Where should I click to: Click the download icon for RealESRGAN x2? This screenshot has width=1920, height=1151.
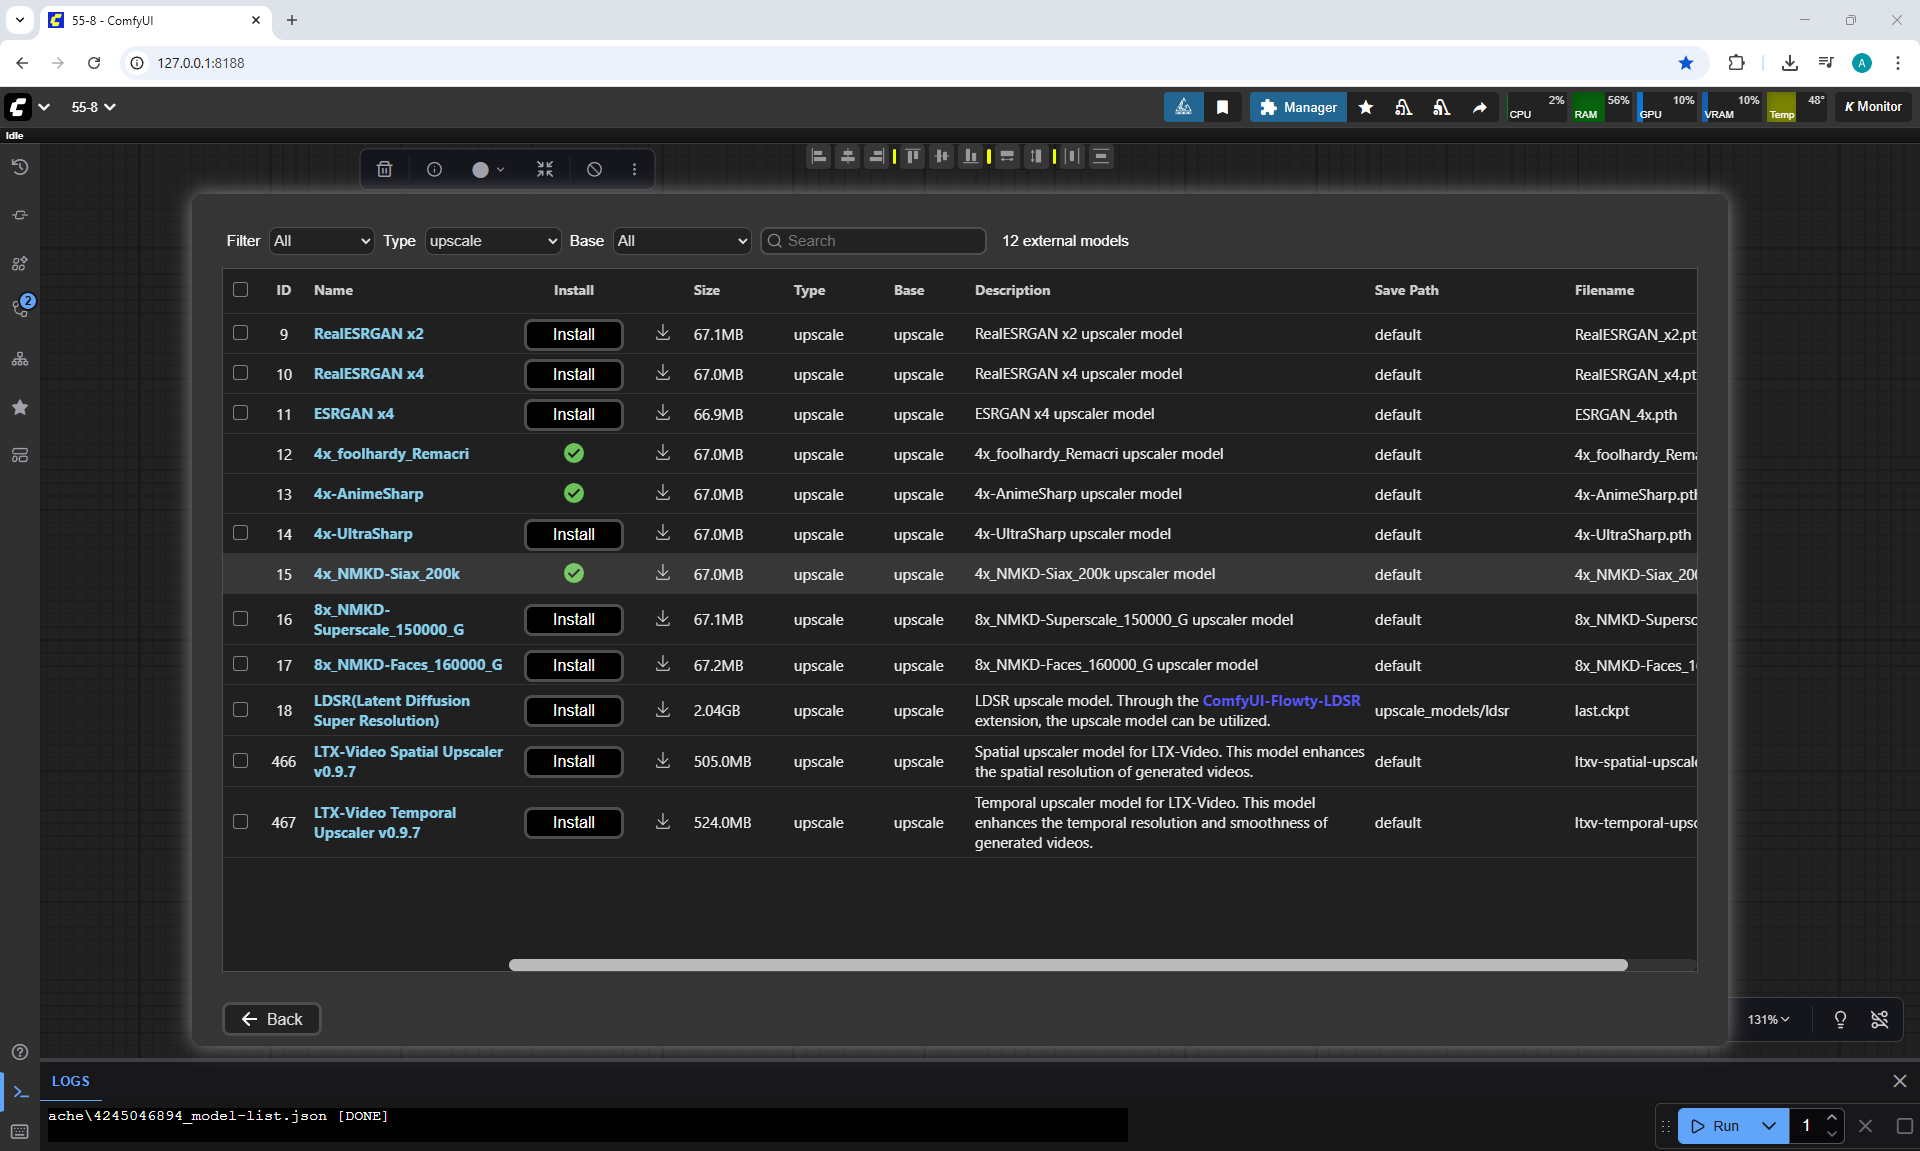point(662,333)
